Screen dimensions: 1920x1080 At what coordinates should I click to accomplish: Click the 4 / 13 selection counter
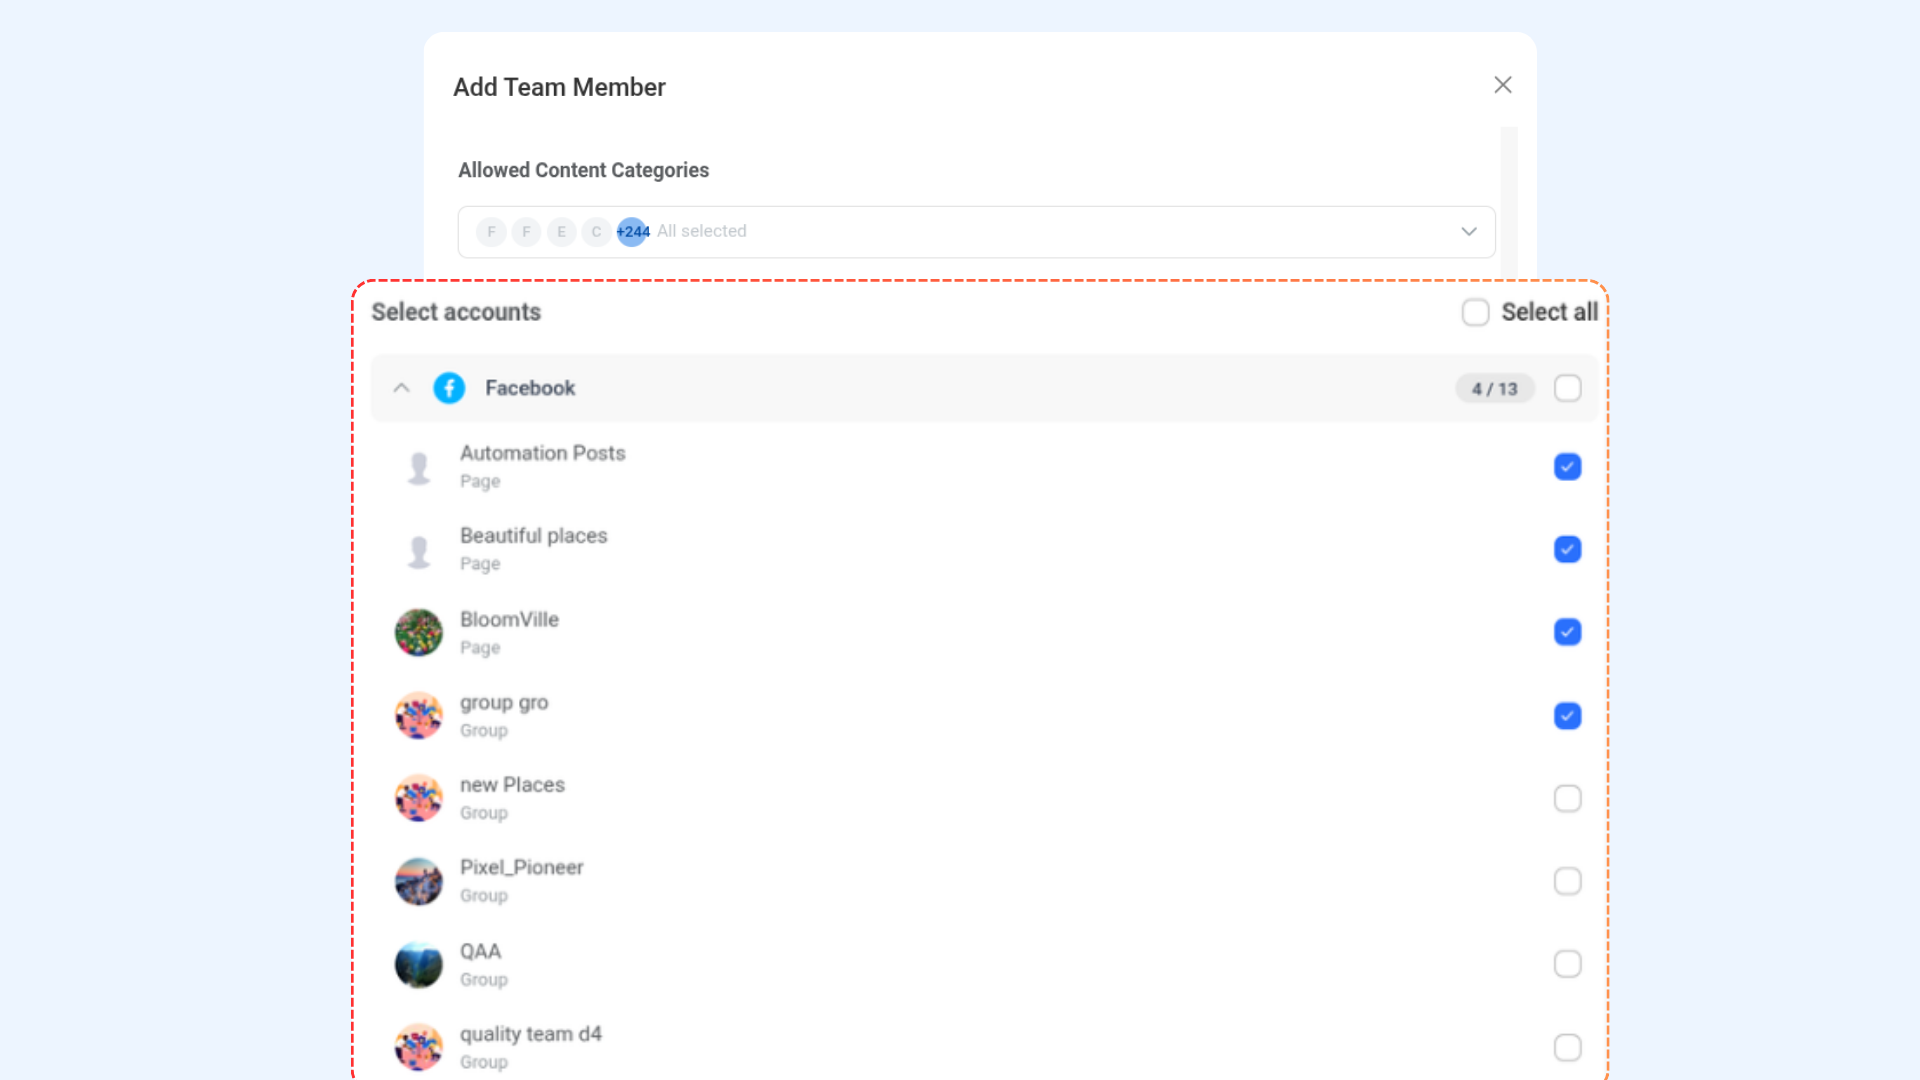(1495, 388)
